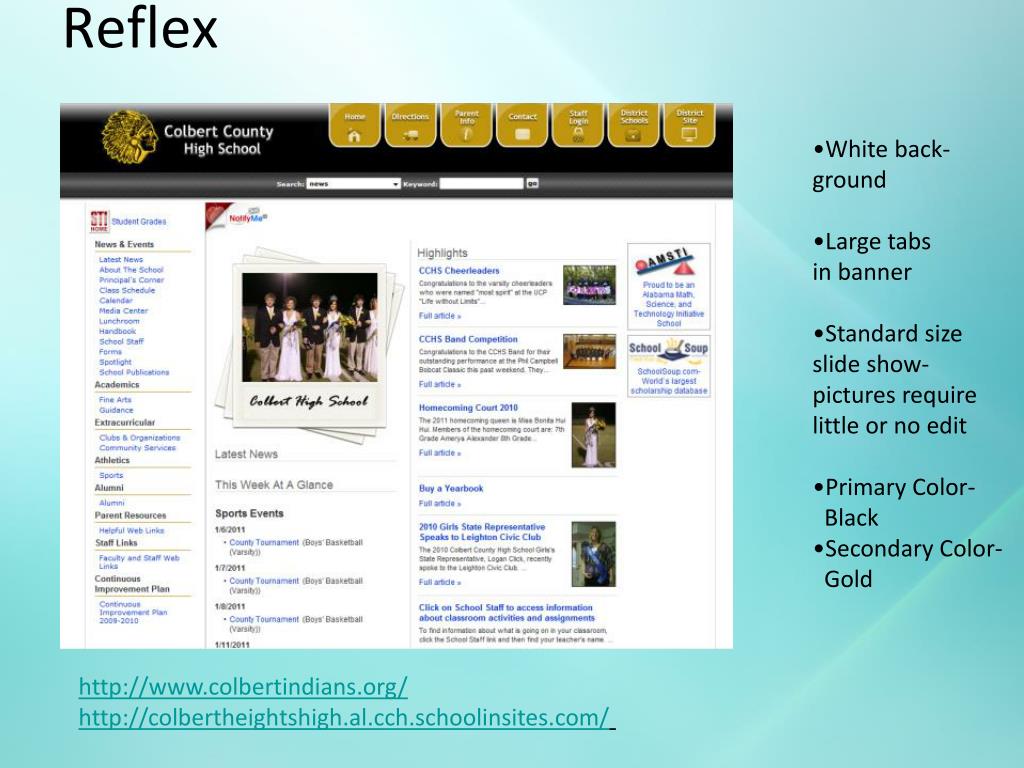1024x768 pixels.
Task: Open the Sports link under Athletics
Action: point(111,475)
